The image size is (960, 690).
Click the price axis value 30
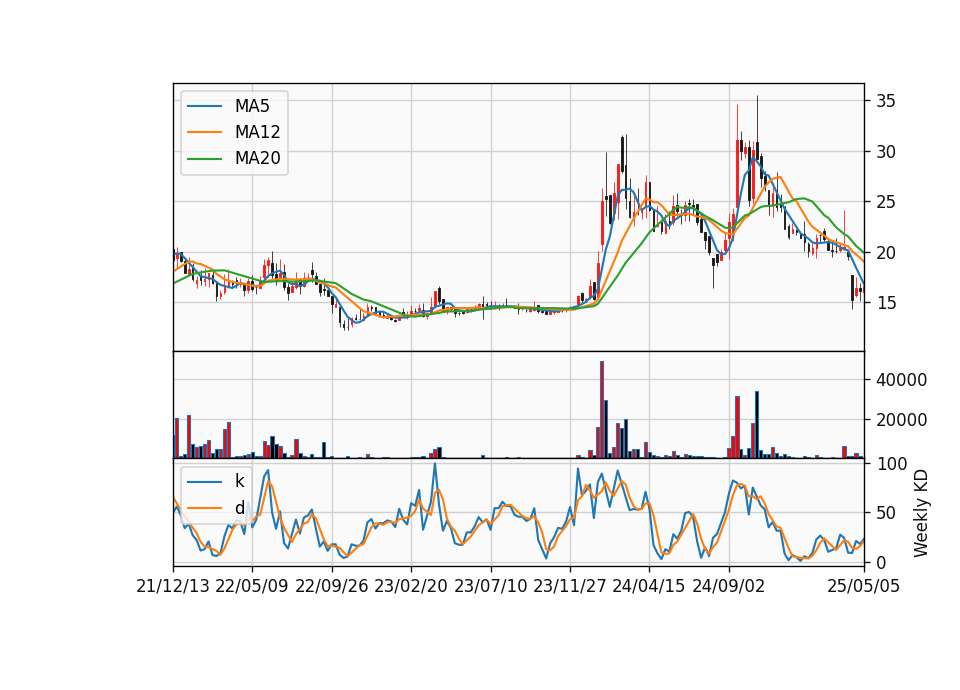click(885, 152)
